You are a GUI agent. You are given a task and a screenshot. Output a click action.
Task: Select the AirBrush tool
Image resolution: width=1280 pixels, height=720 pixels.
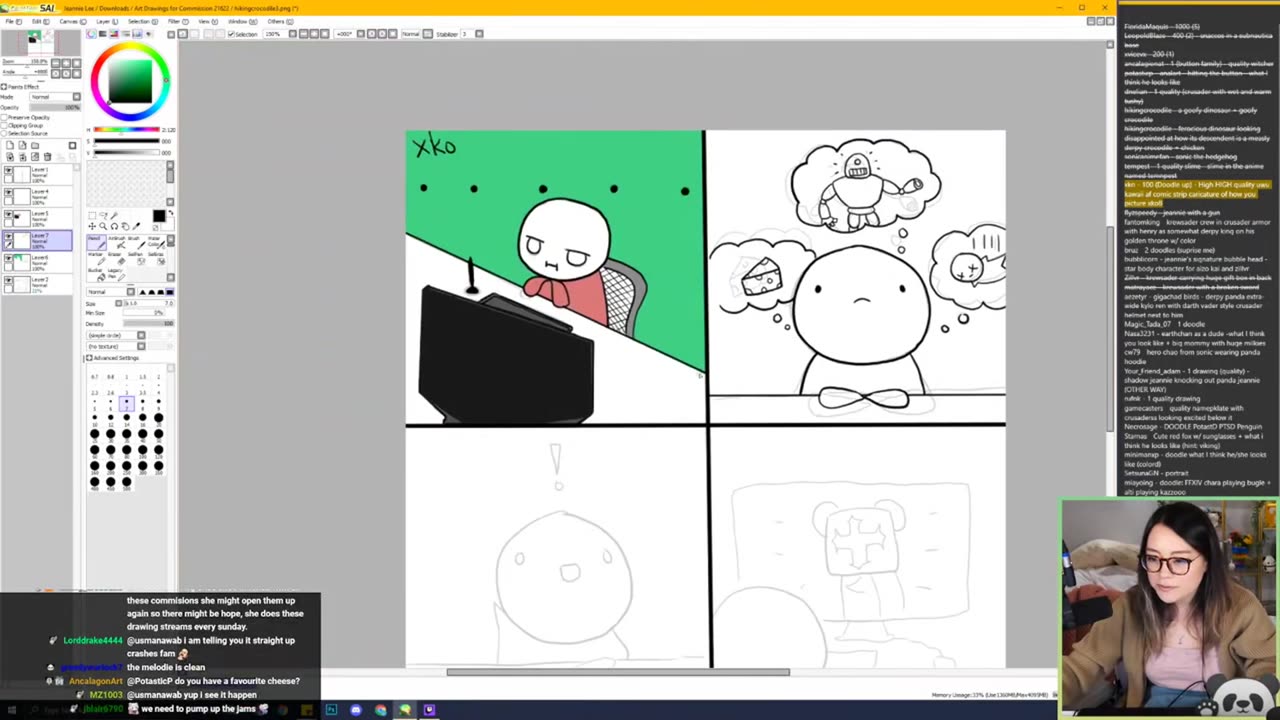point(116,242)
